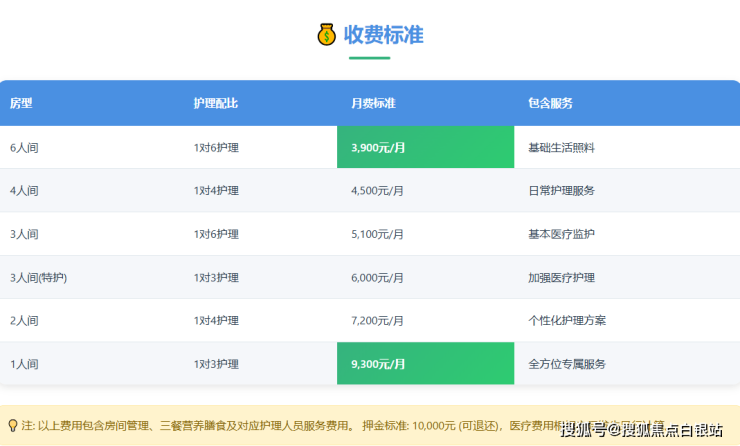Select the 2人间 room type cell
Viewport: 740px width, 446px height.
pos(24,321)
